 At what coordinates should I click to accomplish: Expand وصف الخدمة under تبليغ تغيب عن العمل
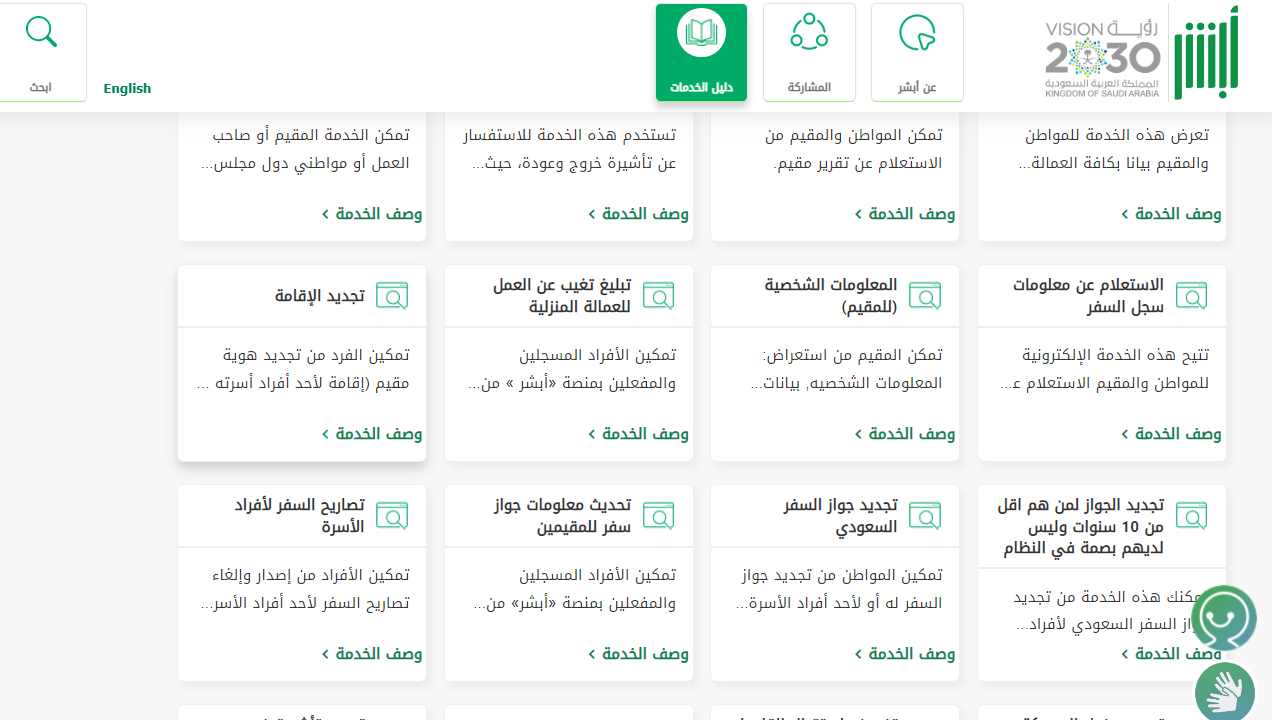point(638,434)
